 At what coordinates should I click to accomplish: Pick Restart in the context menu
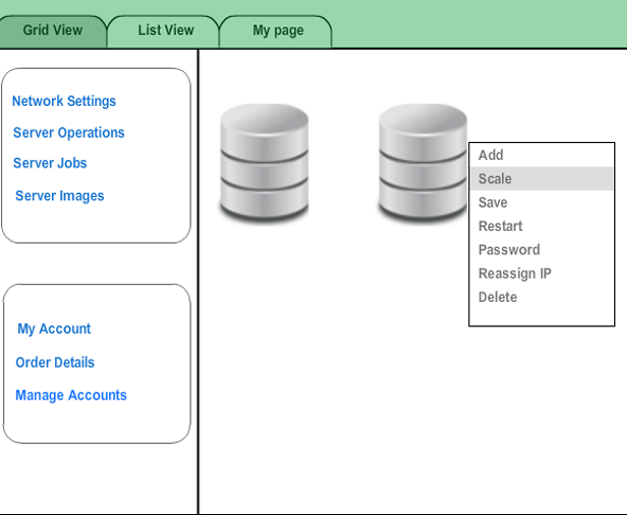541,226
